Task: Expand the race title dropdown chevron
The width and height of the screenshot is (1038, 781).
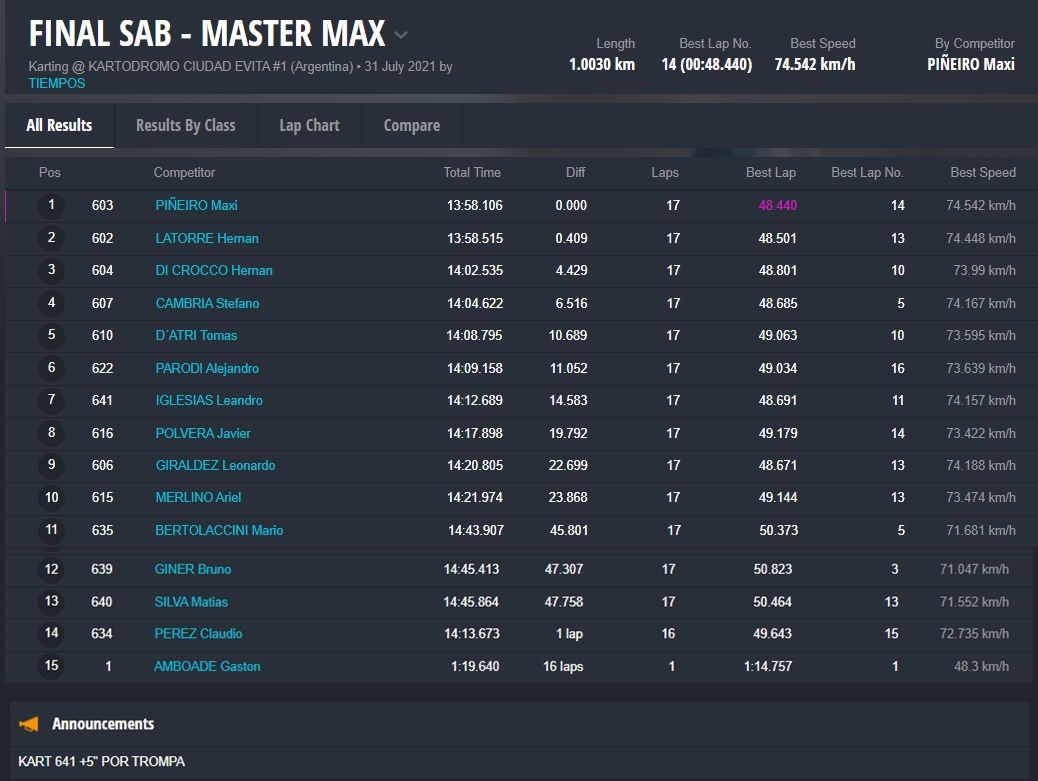Action: tap(401, 35)
